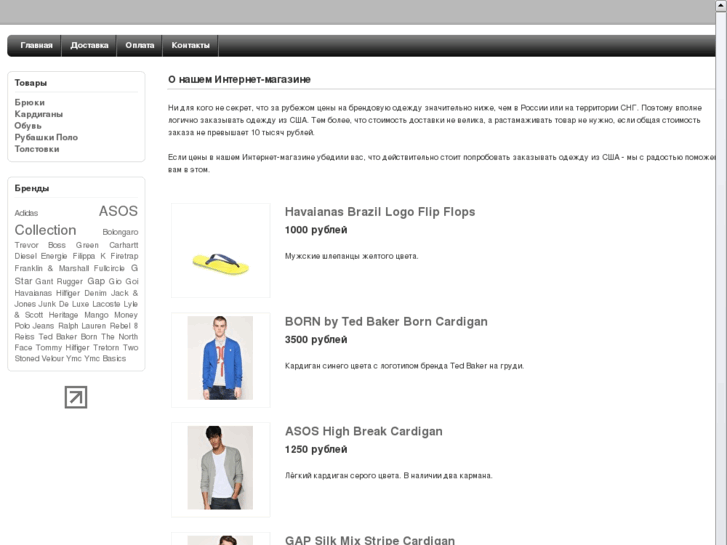Open ASOS High Break Cardigan title
The width and height of the screenshot is (727, 545).
pyautogui.click(x=364, y=431)
